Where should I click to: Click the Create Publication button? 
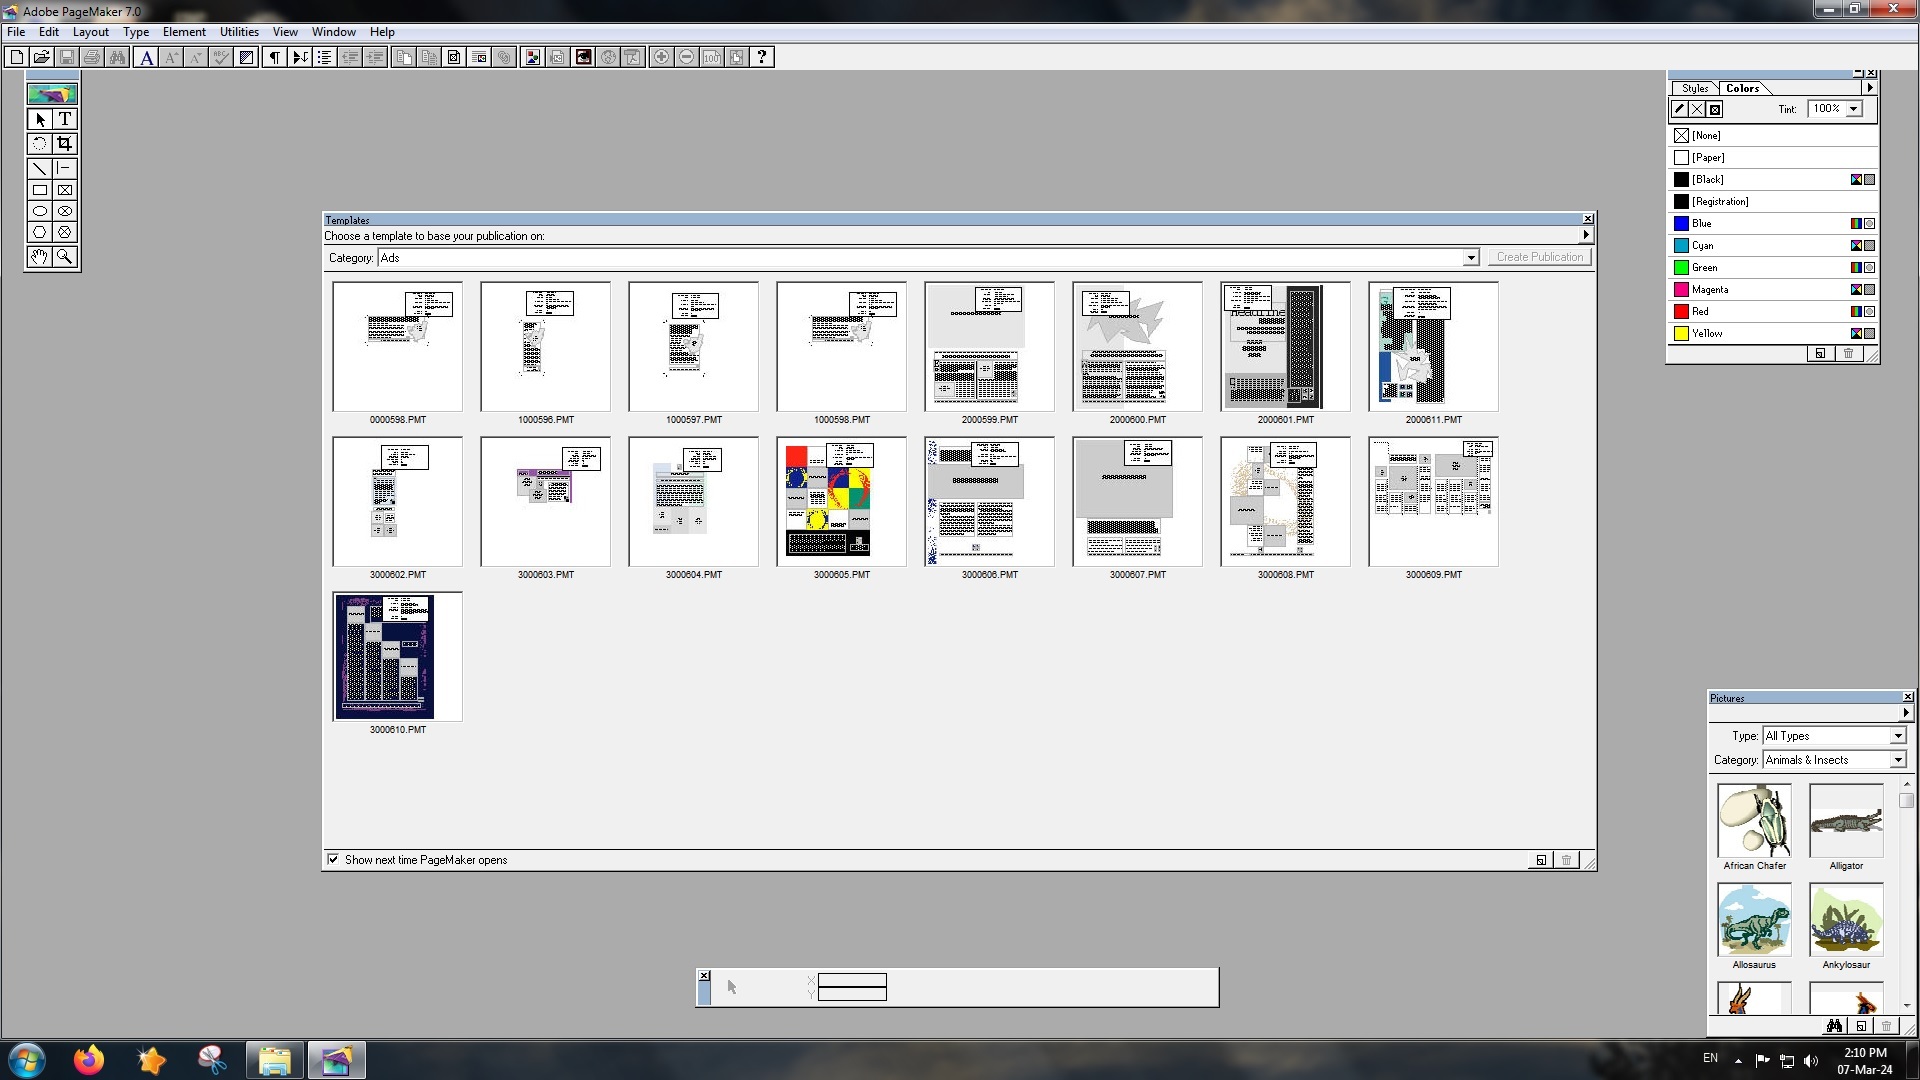tap(1540, 257)
